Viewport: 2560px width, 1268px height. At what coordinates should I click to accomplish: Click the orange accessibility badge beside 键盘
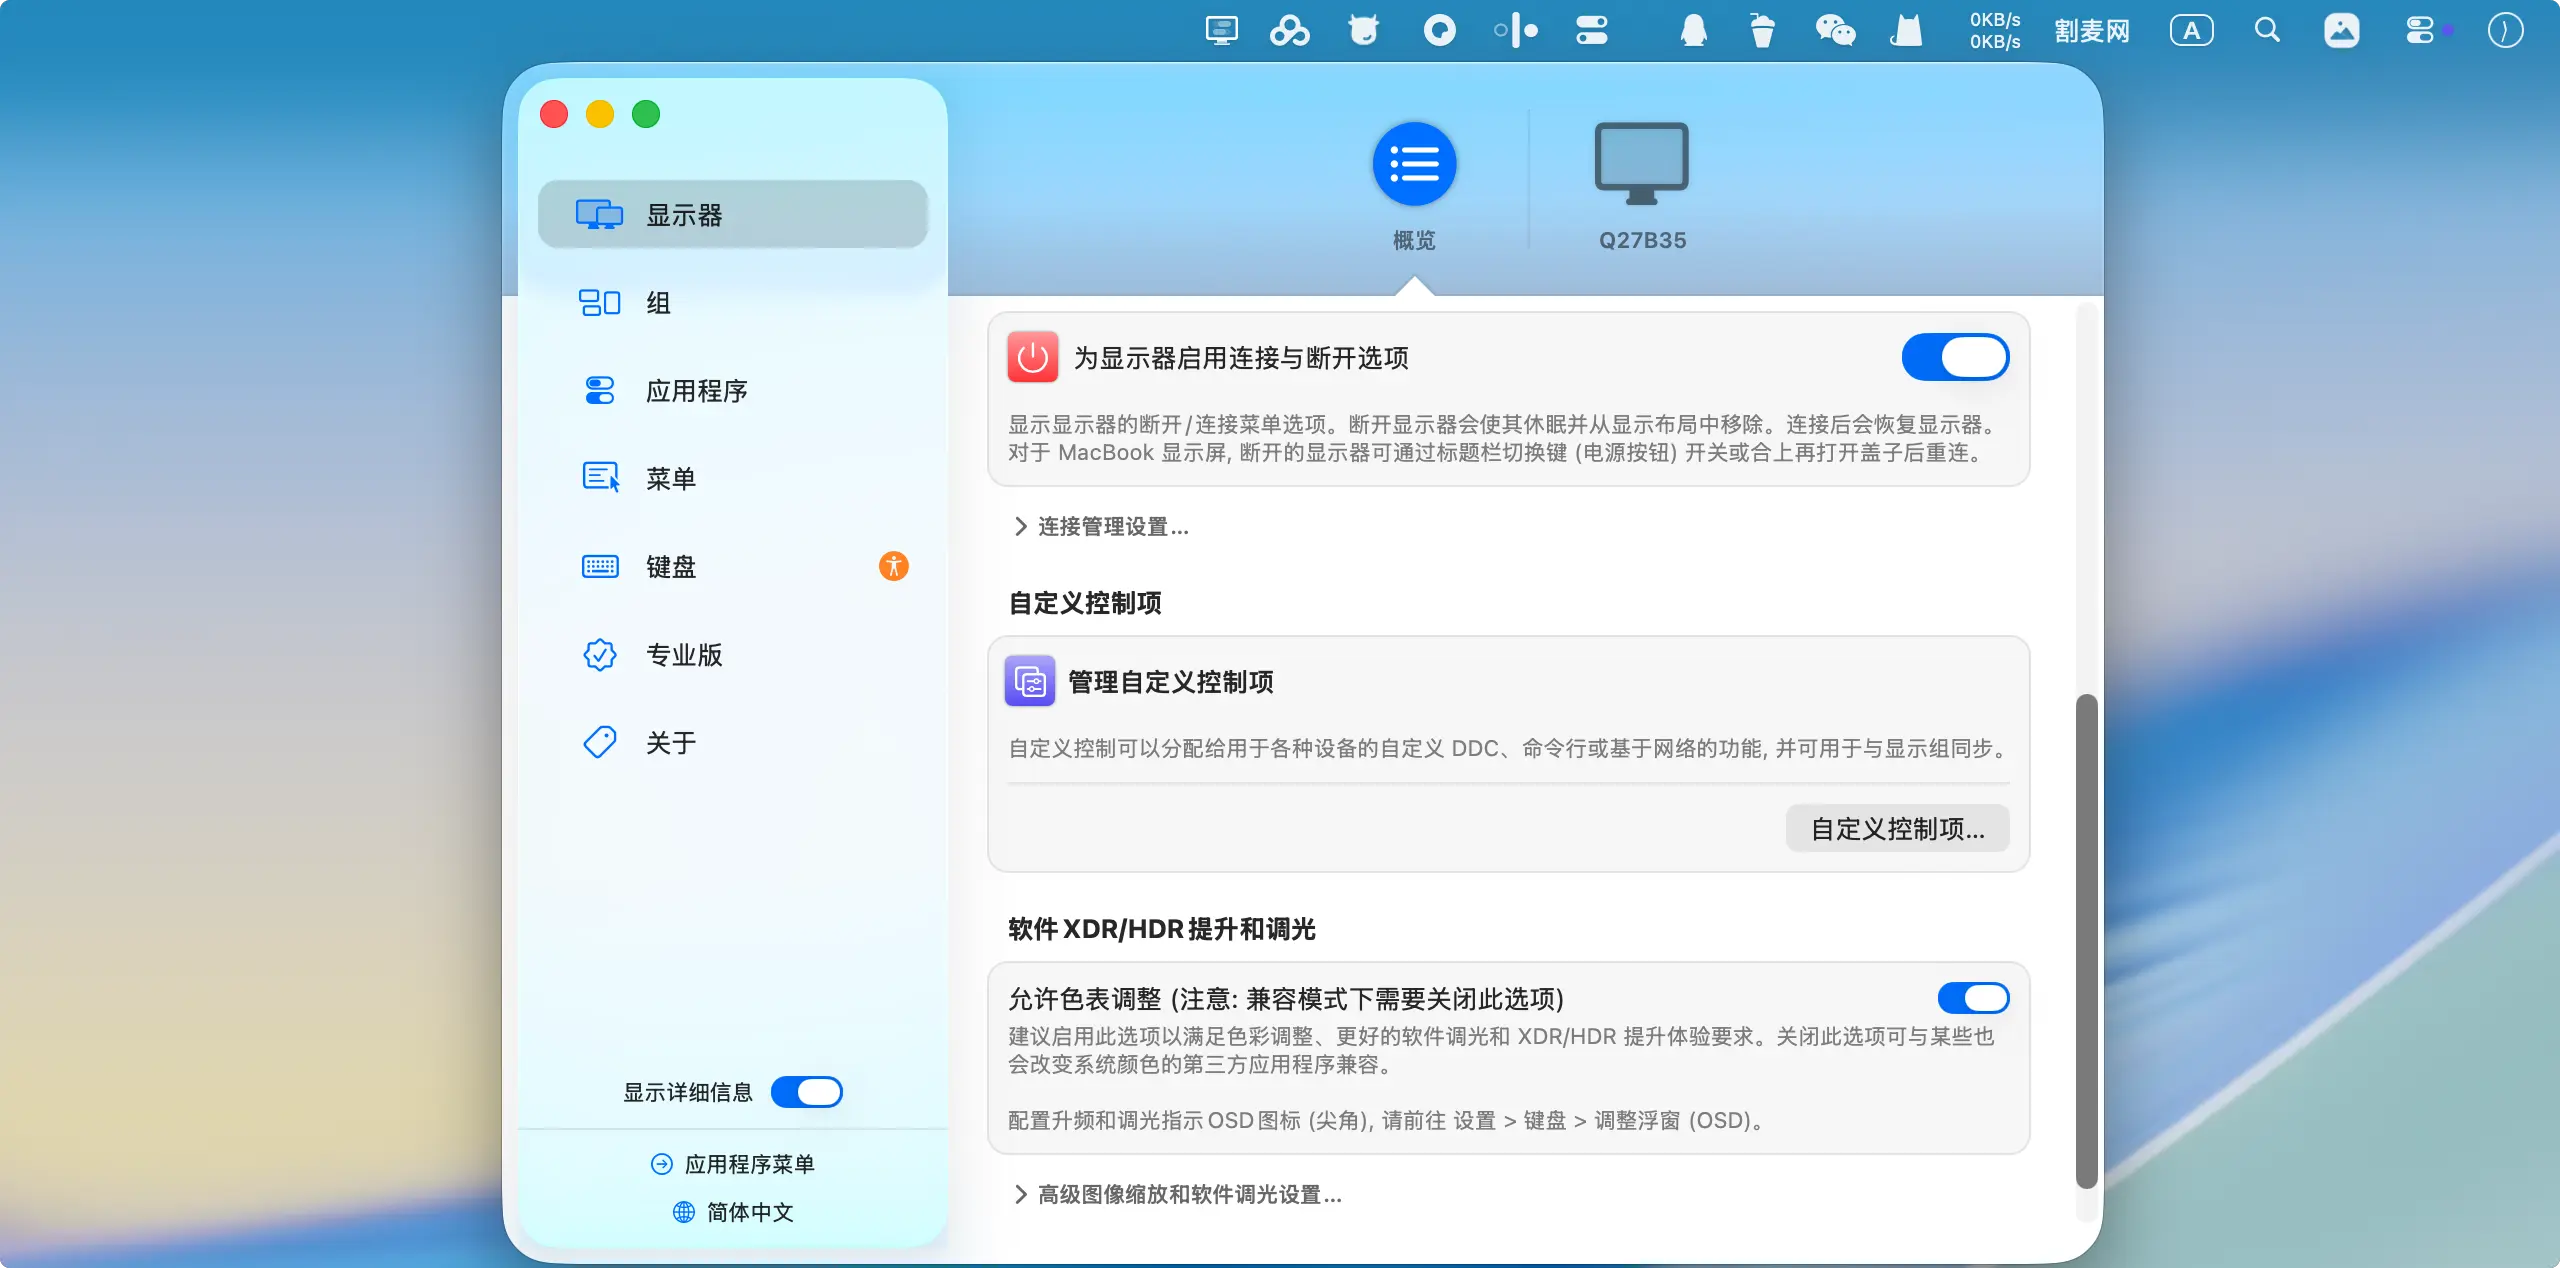(893, 566)
